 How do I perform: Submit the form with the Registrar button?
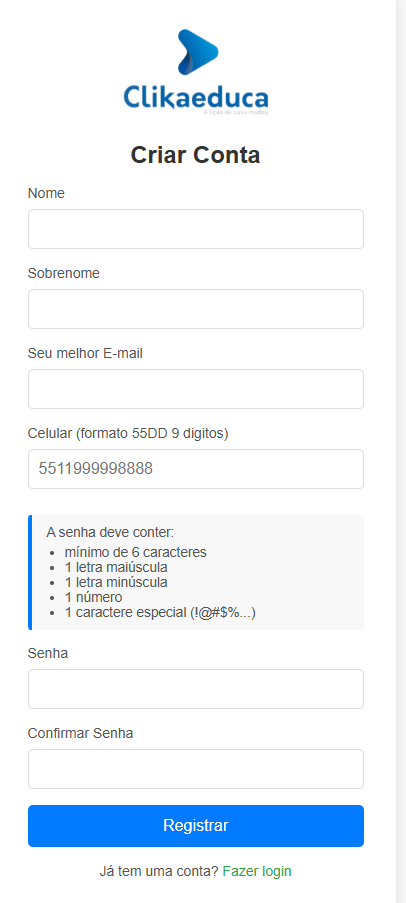click(x=196, y=826)
